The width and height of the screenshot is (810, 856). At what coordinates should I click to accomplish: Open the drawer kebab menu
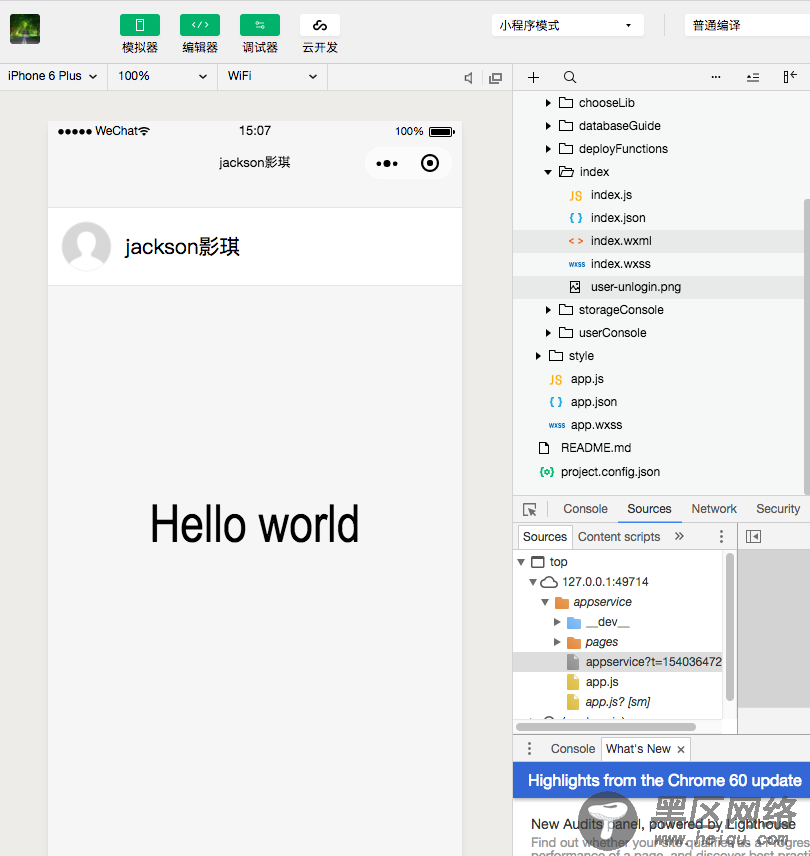(529, 748)
